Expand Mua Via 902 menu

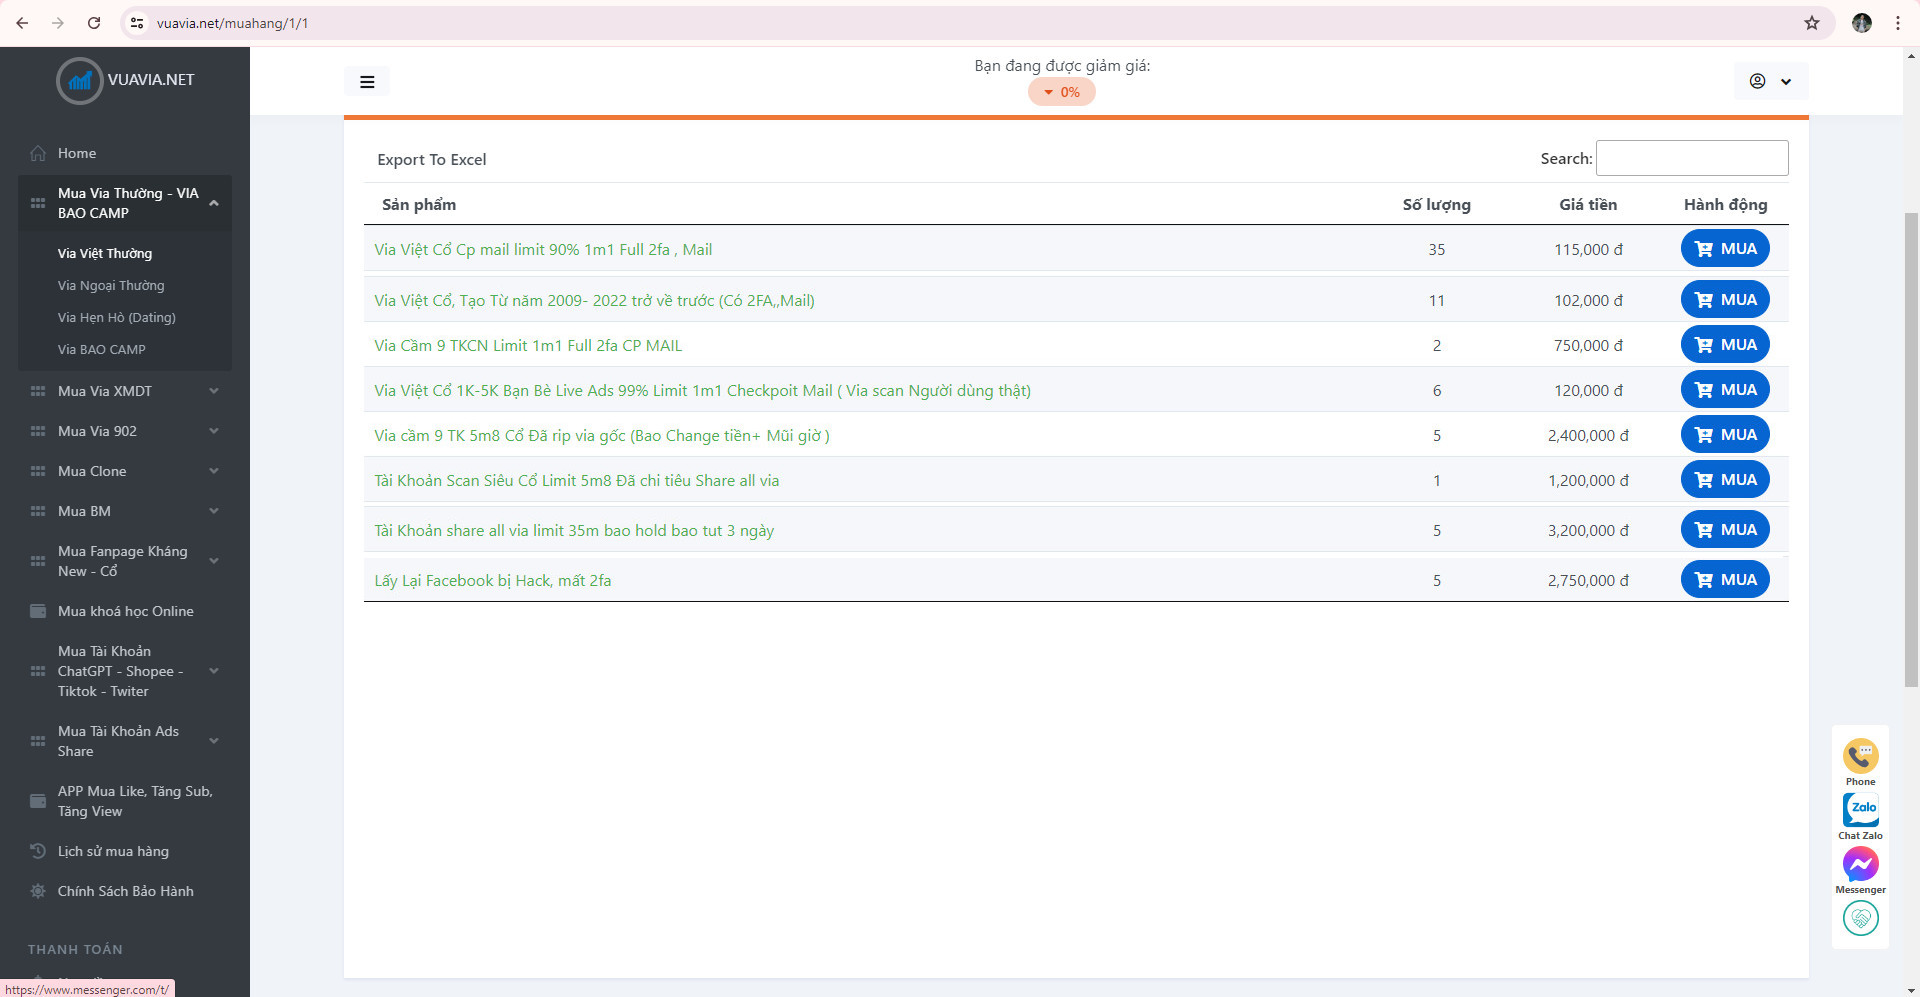125,431
